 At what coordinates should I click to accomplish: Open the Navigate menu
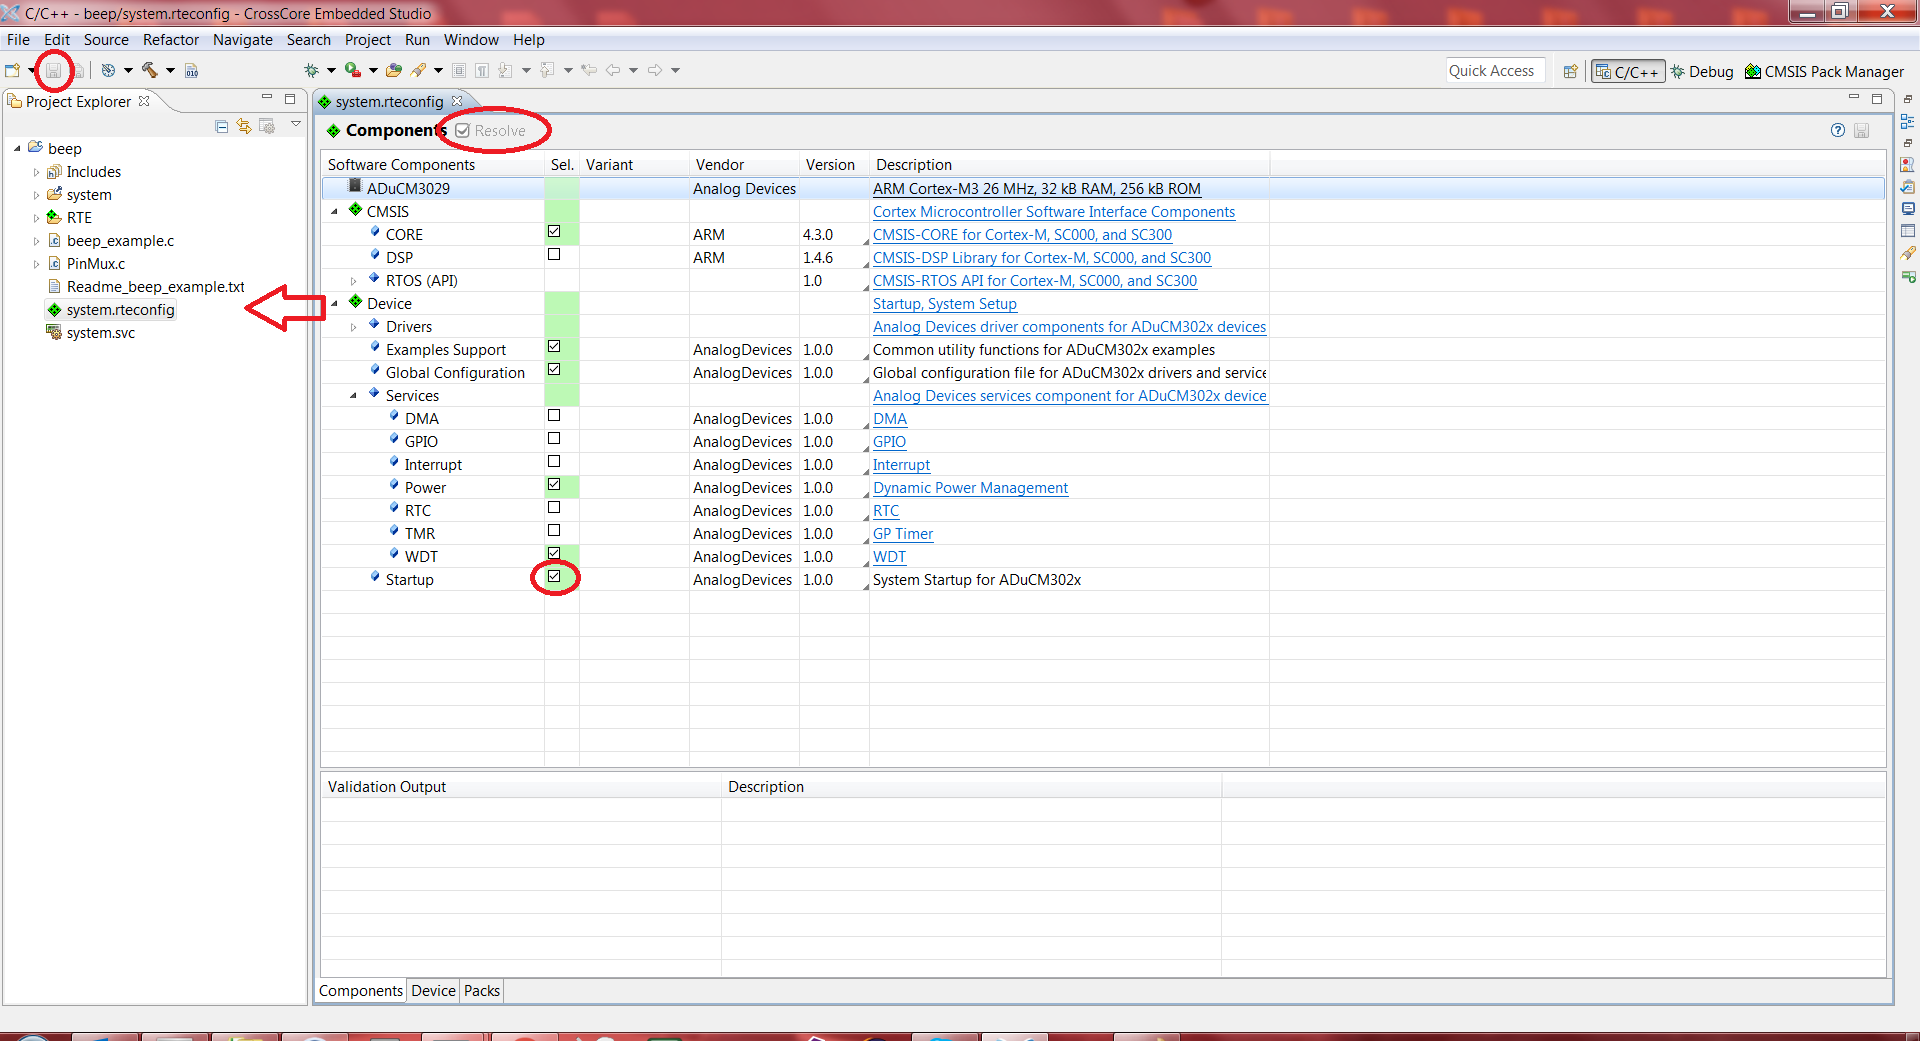(243, 40)
